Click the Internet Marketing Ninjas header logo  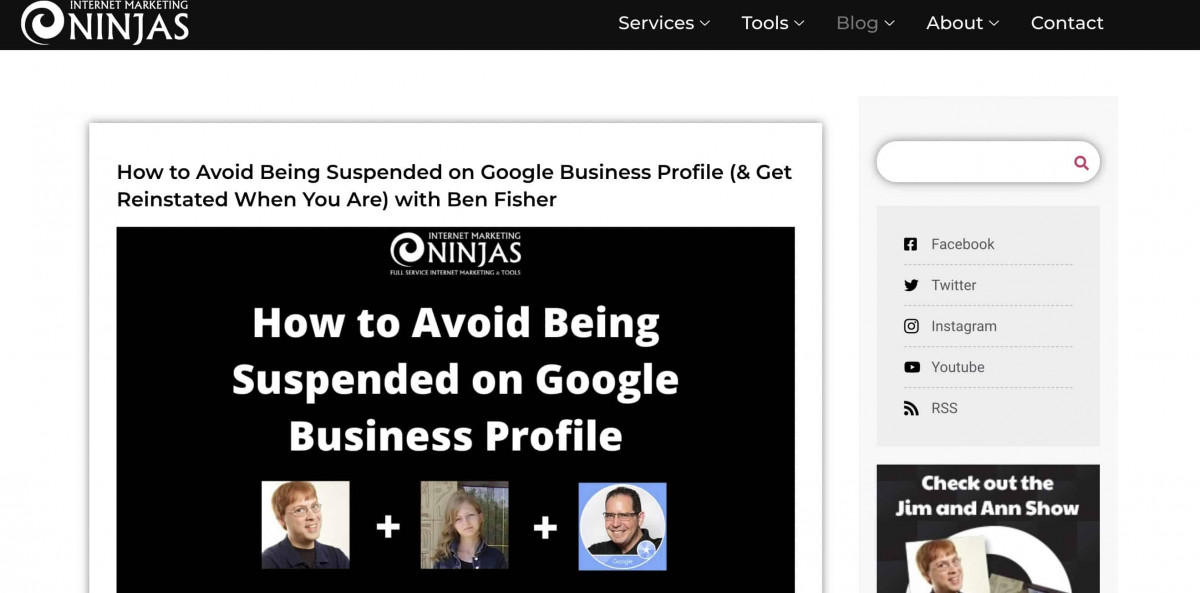(105, 23)
